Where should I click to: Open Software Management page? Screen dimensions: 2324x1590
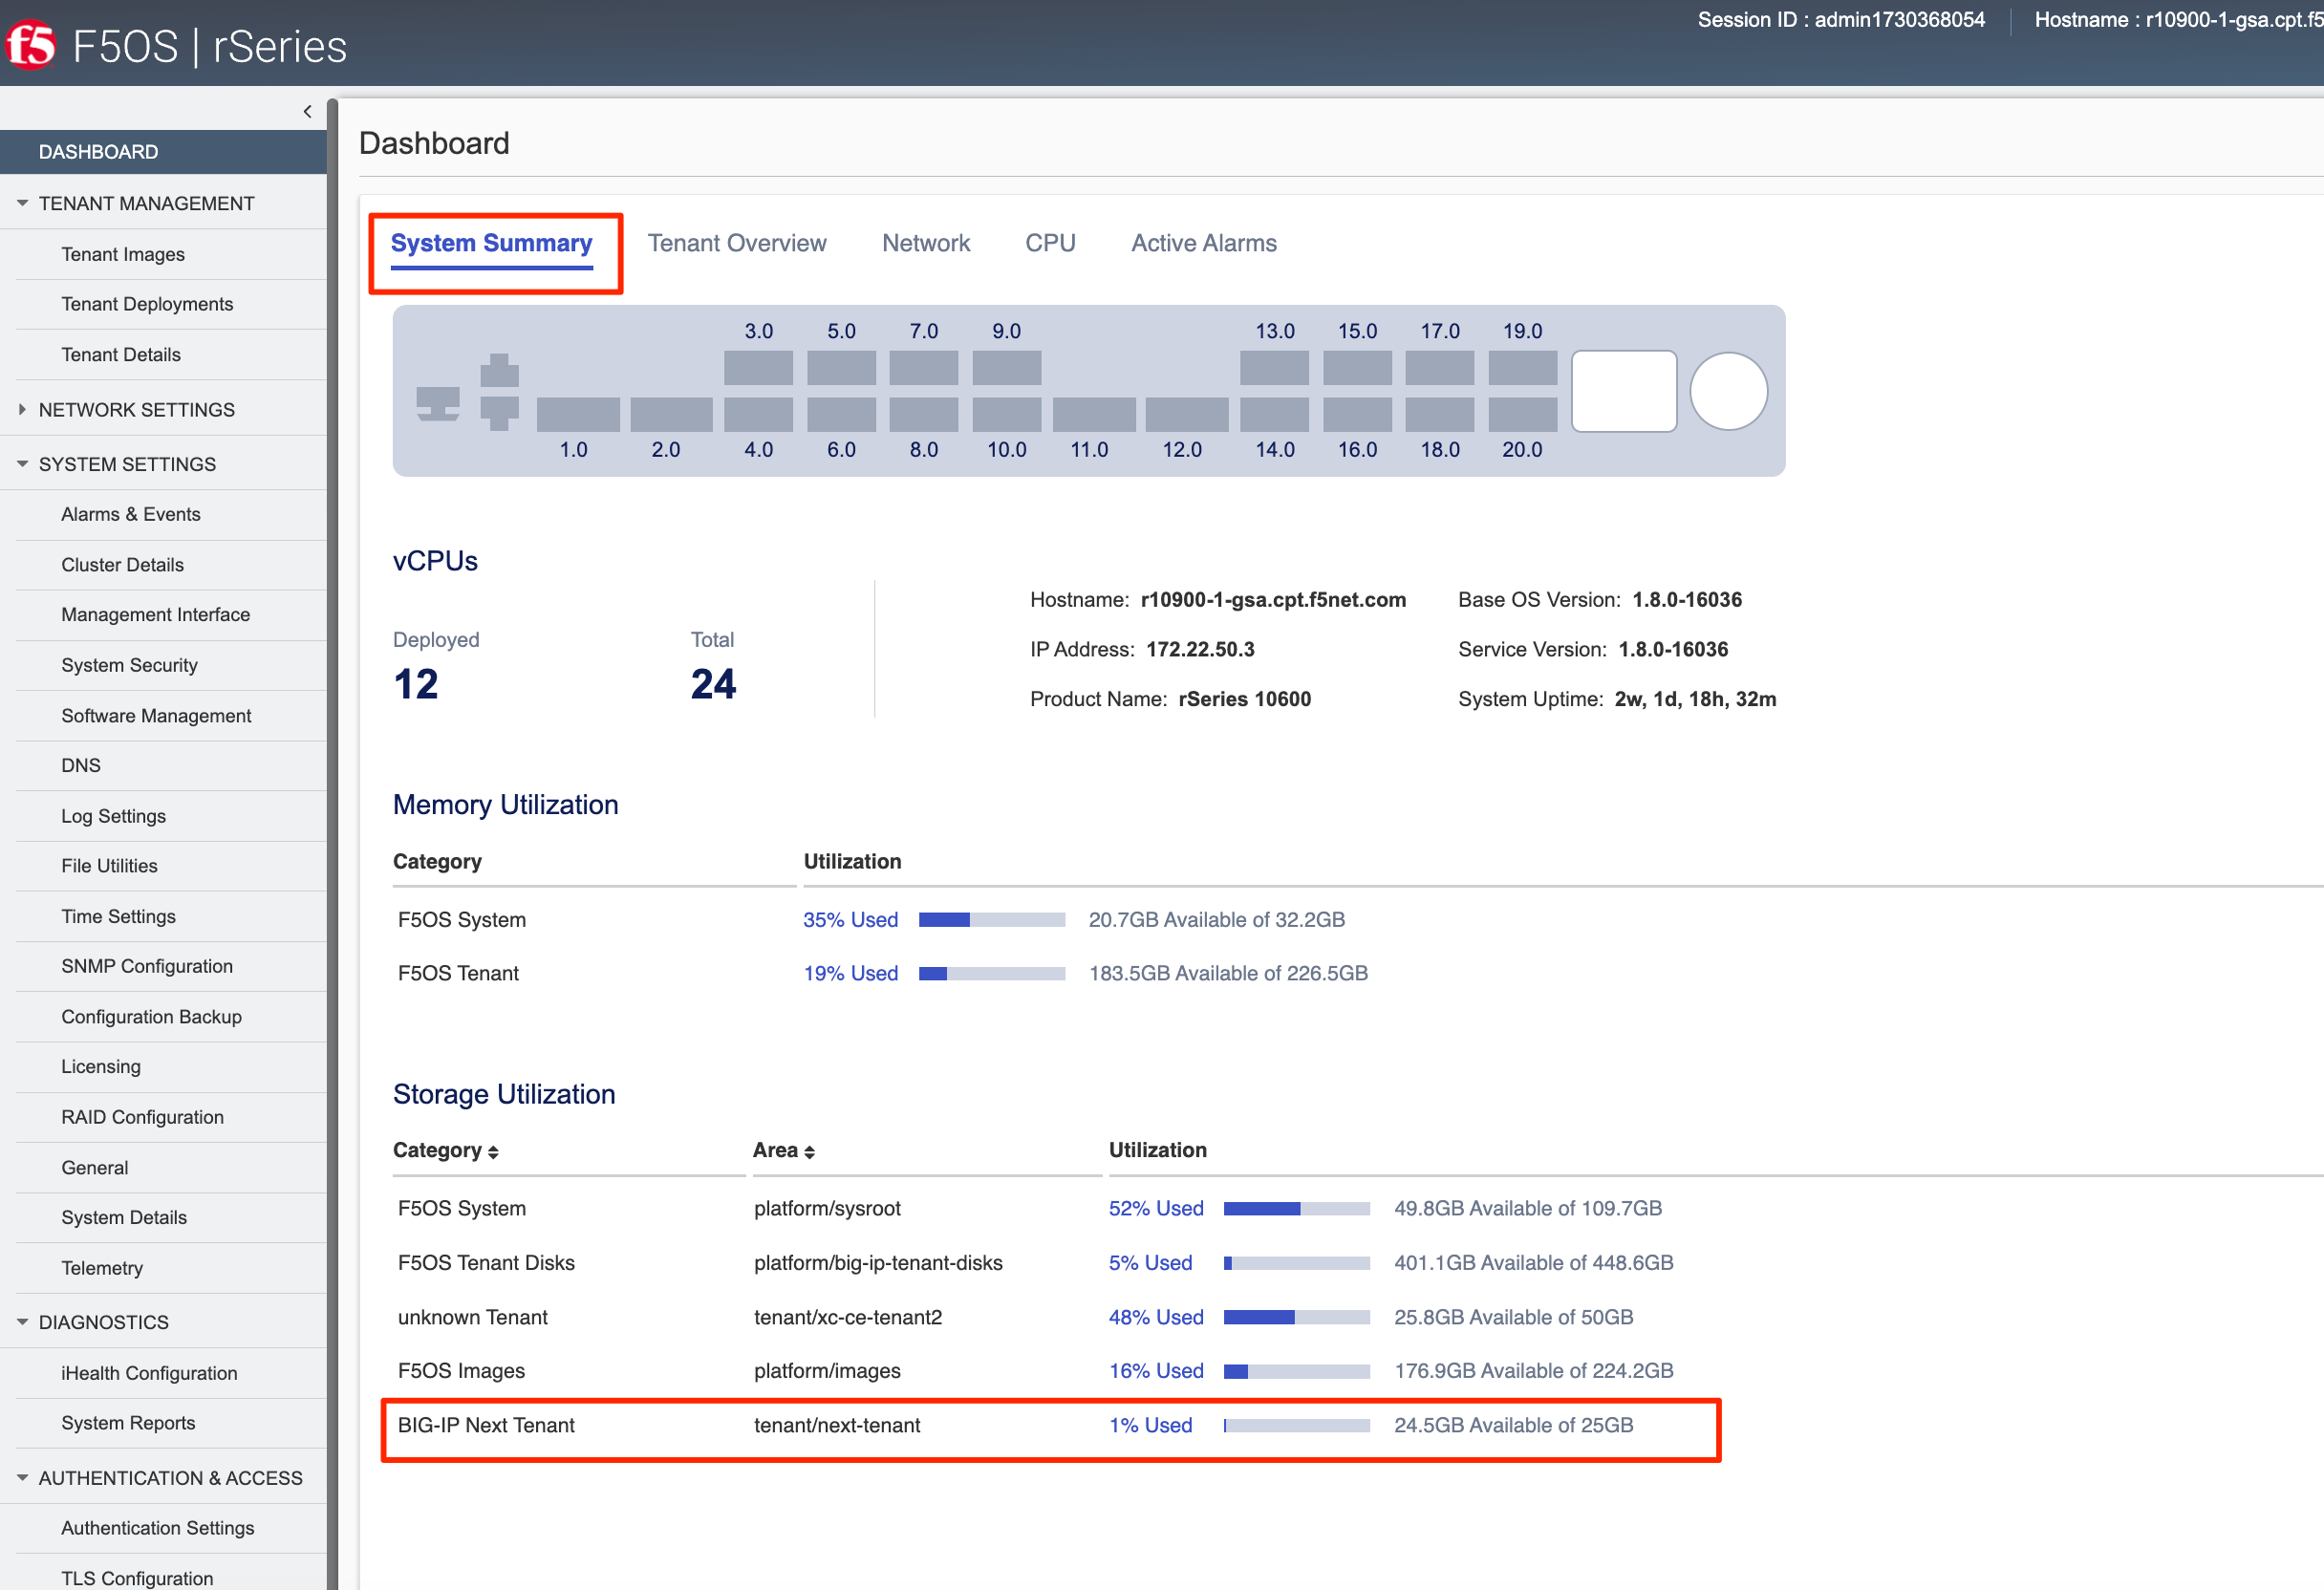tap(156, 716)
